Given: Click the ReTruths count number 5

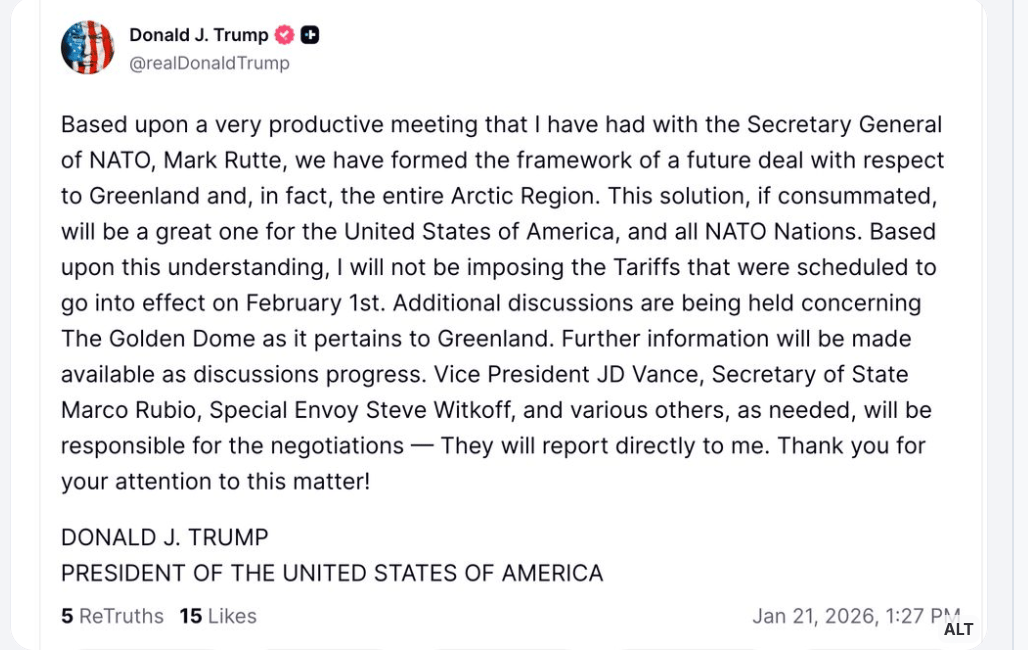Looking at the screenshot, I should (x=67, y=616).
